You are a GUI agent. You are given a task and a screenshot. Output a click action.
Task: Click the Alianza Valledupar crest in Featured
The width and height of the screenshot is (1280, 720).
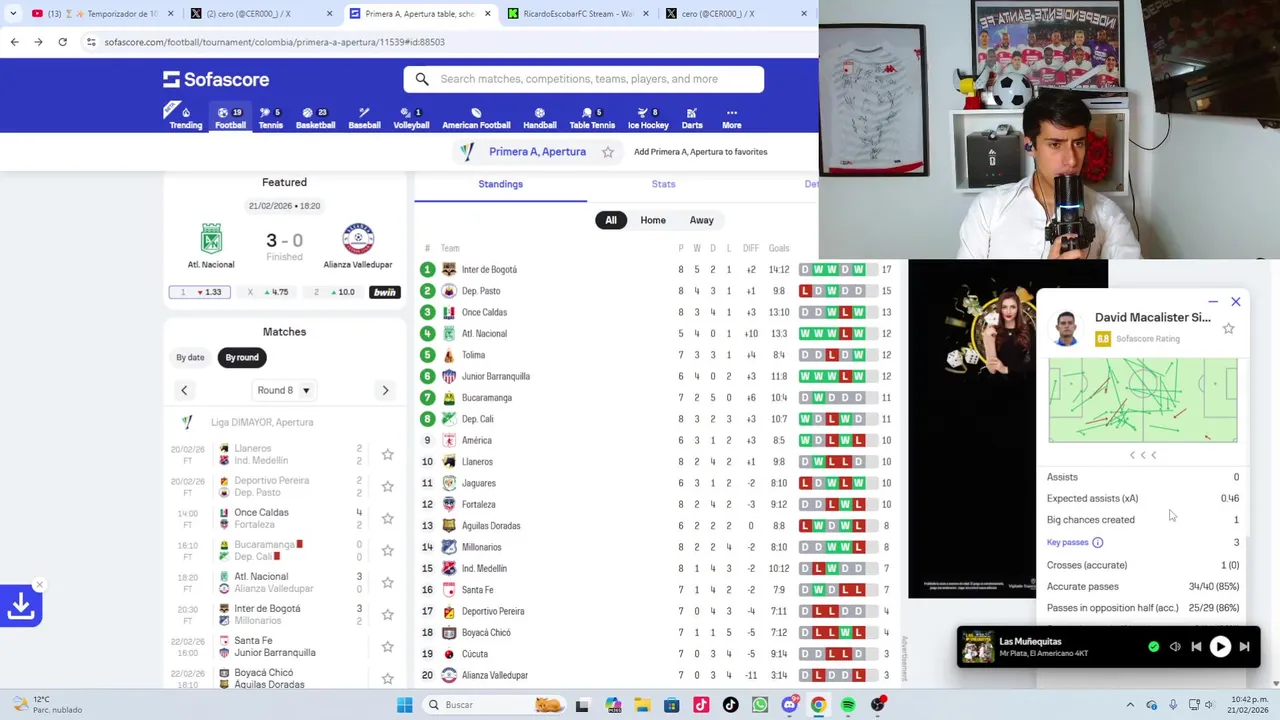(358, 239)
